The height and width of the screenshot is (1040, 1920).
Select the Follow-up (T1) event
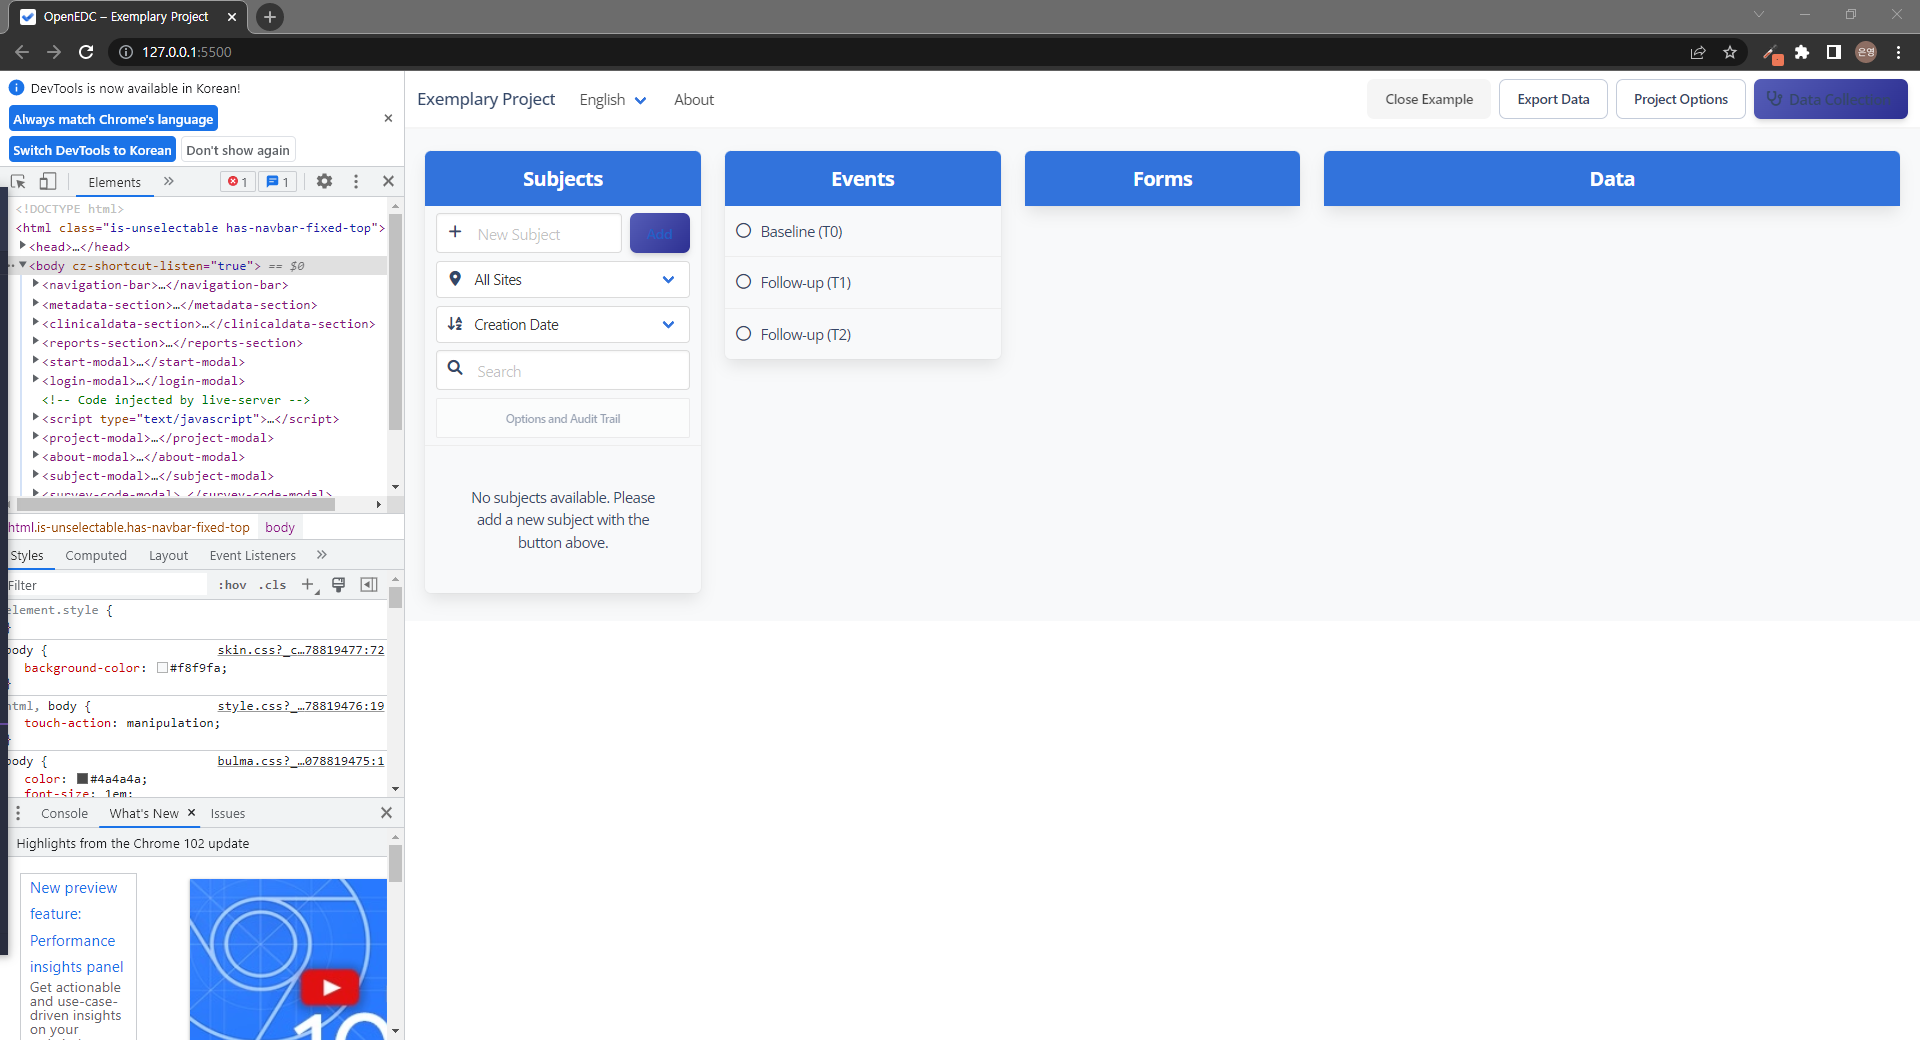pyautogui.click(x=863, y=283)
